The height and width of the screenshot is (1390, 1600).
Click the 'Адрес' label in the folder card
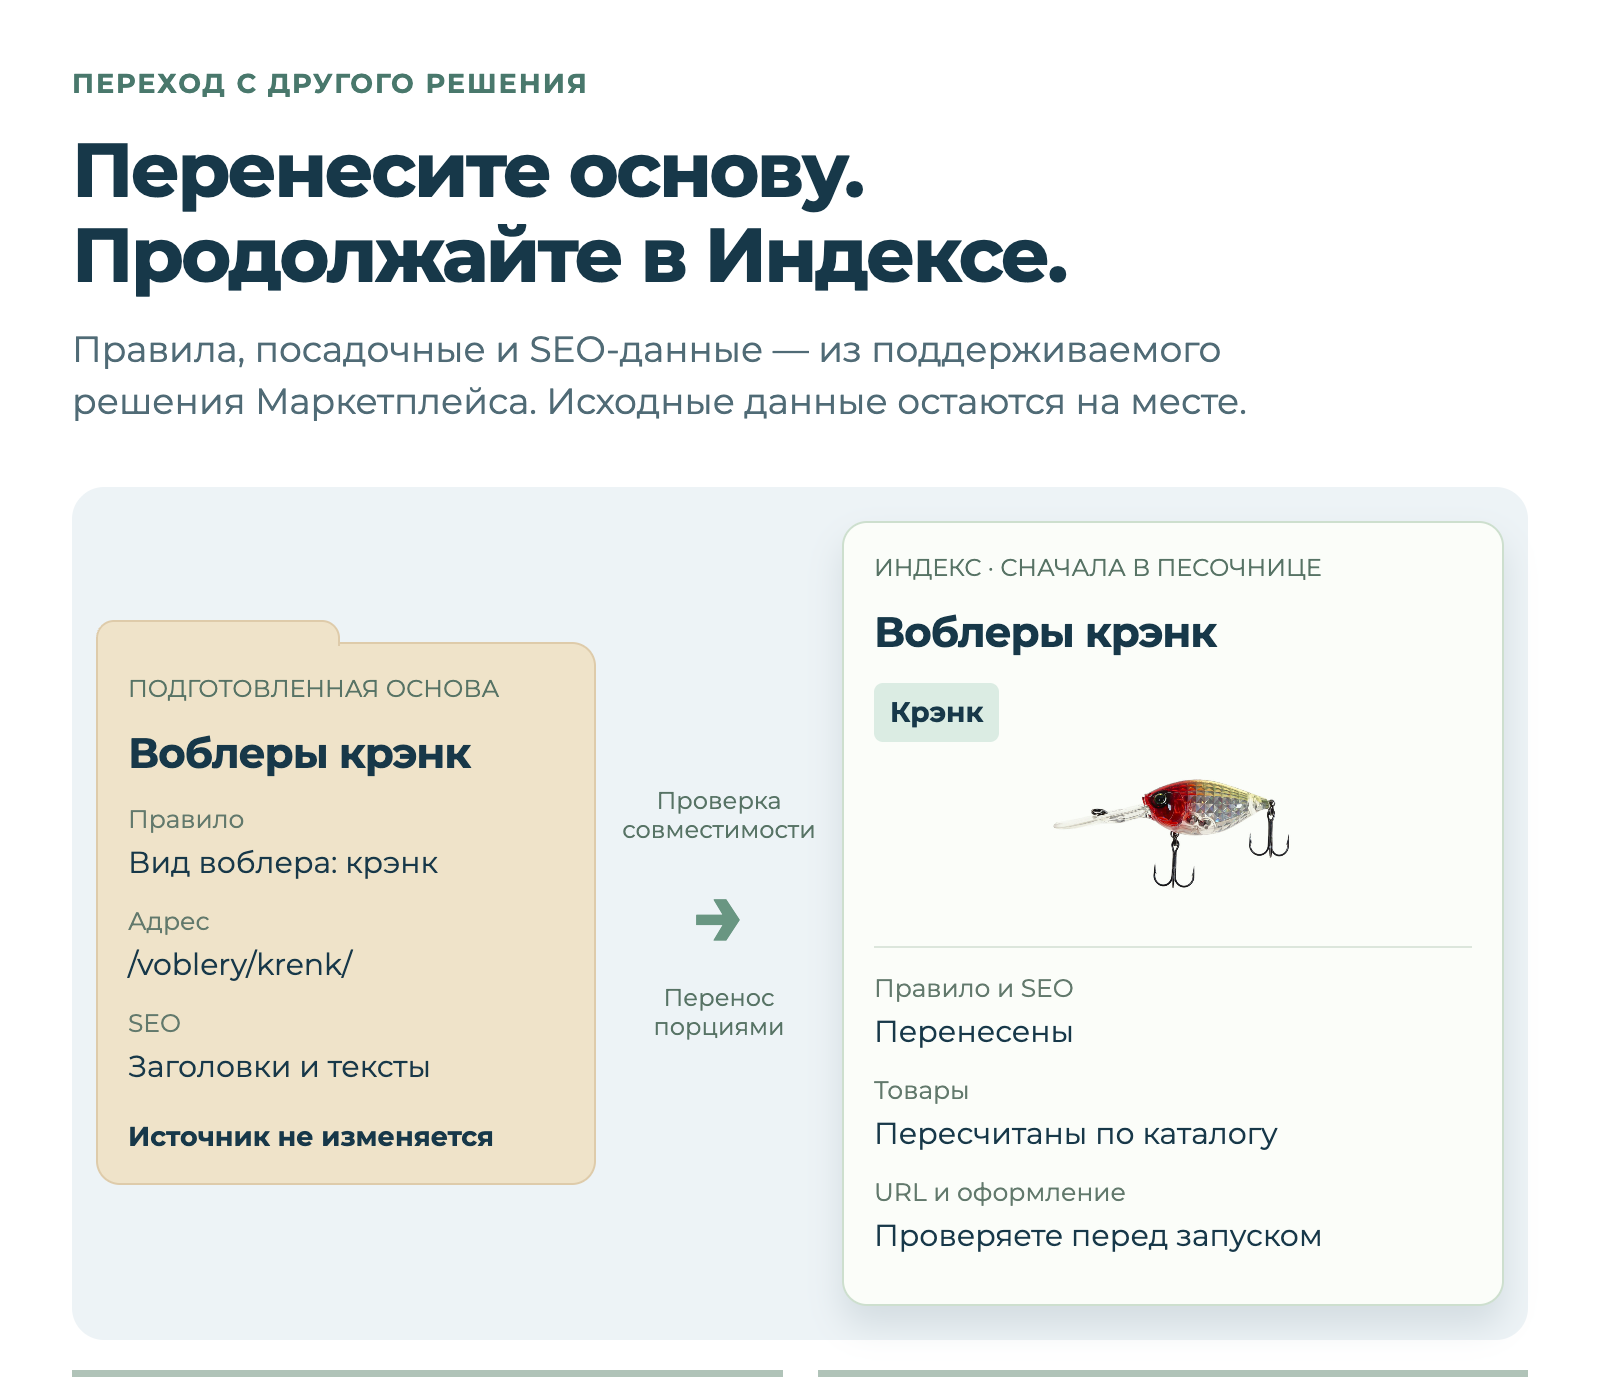coord(169,922)
